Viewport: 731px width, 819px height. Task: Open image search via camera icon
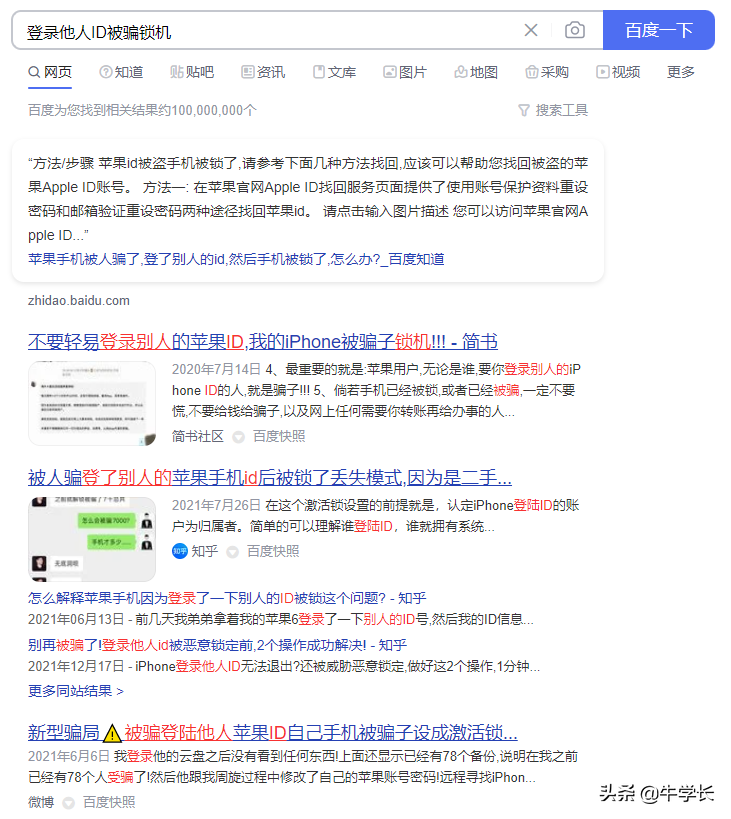pyautogui.click(x=575, y=30)
